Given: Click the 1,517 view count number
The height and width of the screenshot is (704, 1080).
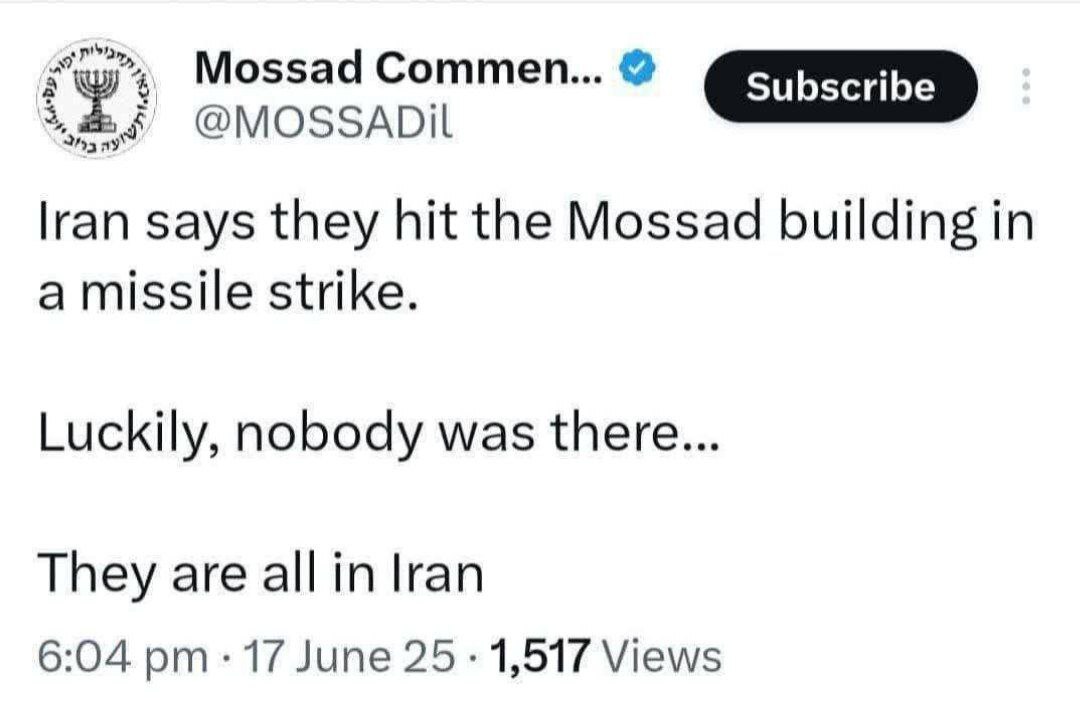Looking at the screenshot, I should coord(539,657).
